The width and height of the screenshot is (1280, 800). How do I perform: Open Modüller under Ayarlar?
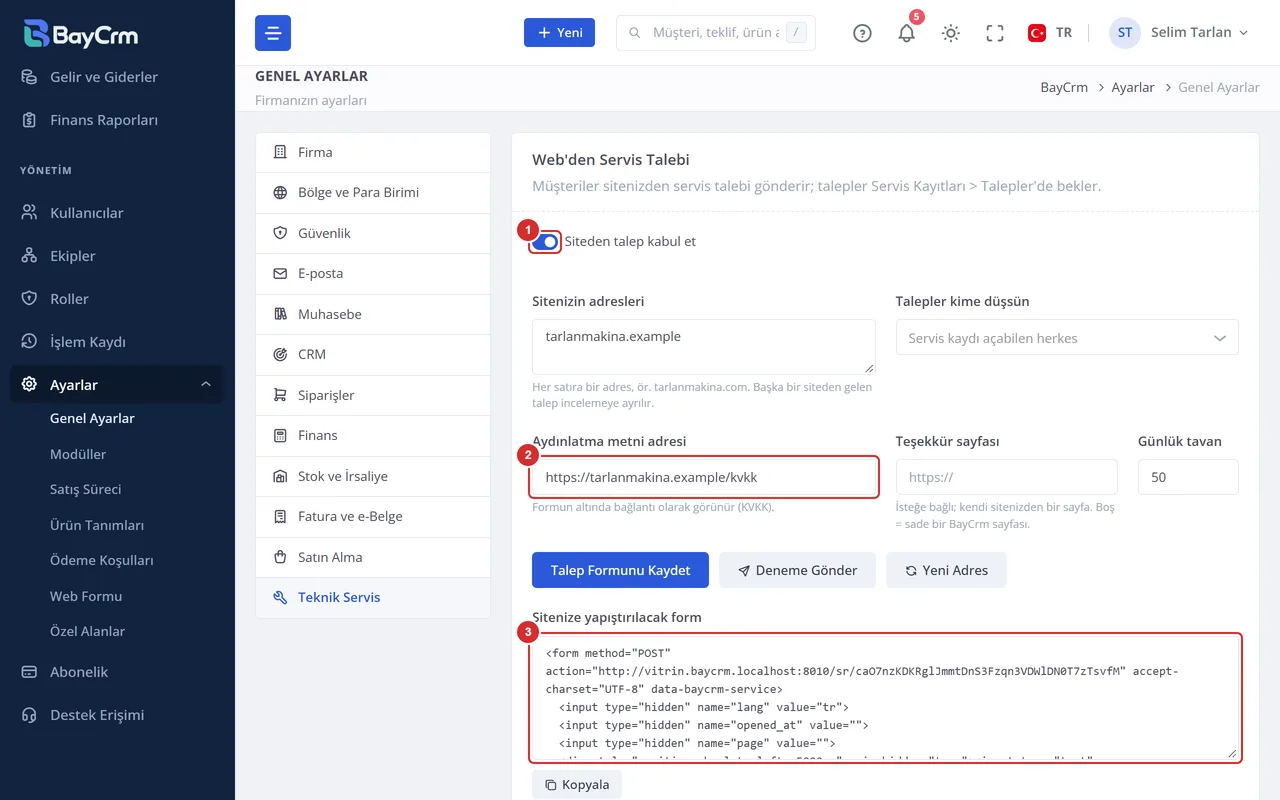point(78,454)
